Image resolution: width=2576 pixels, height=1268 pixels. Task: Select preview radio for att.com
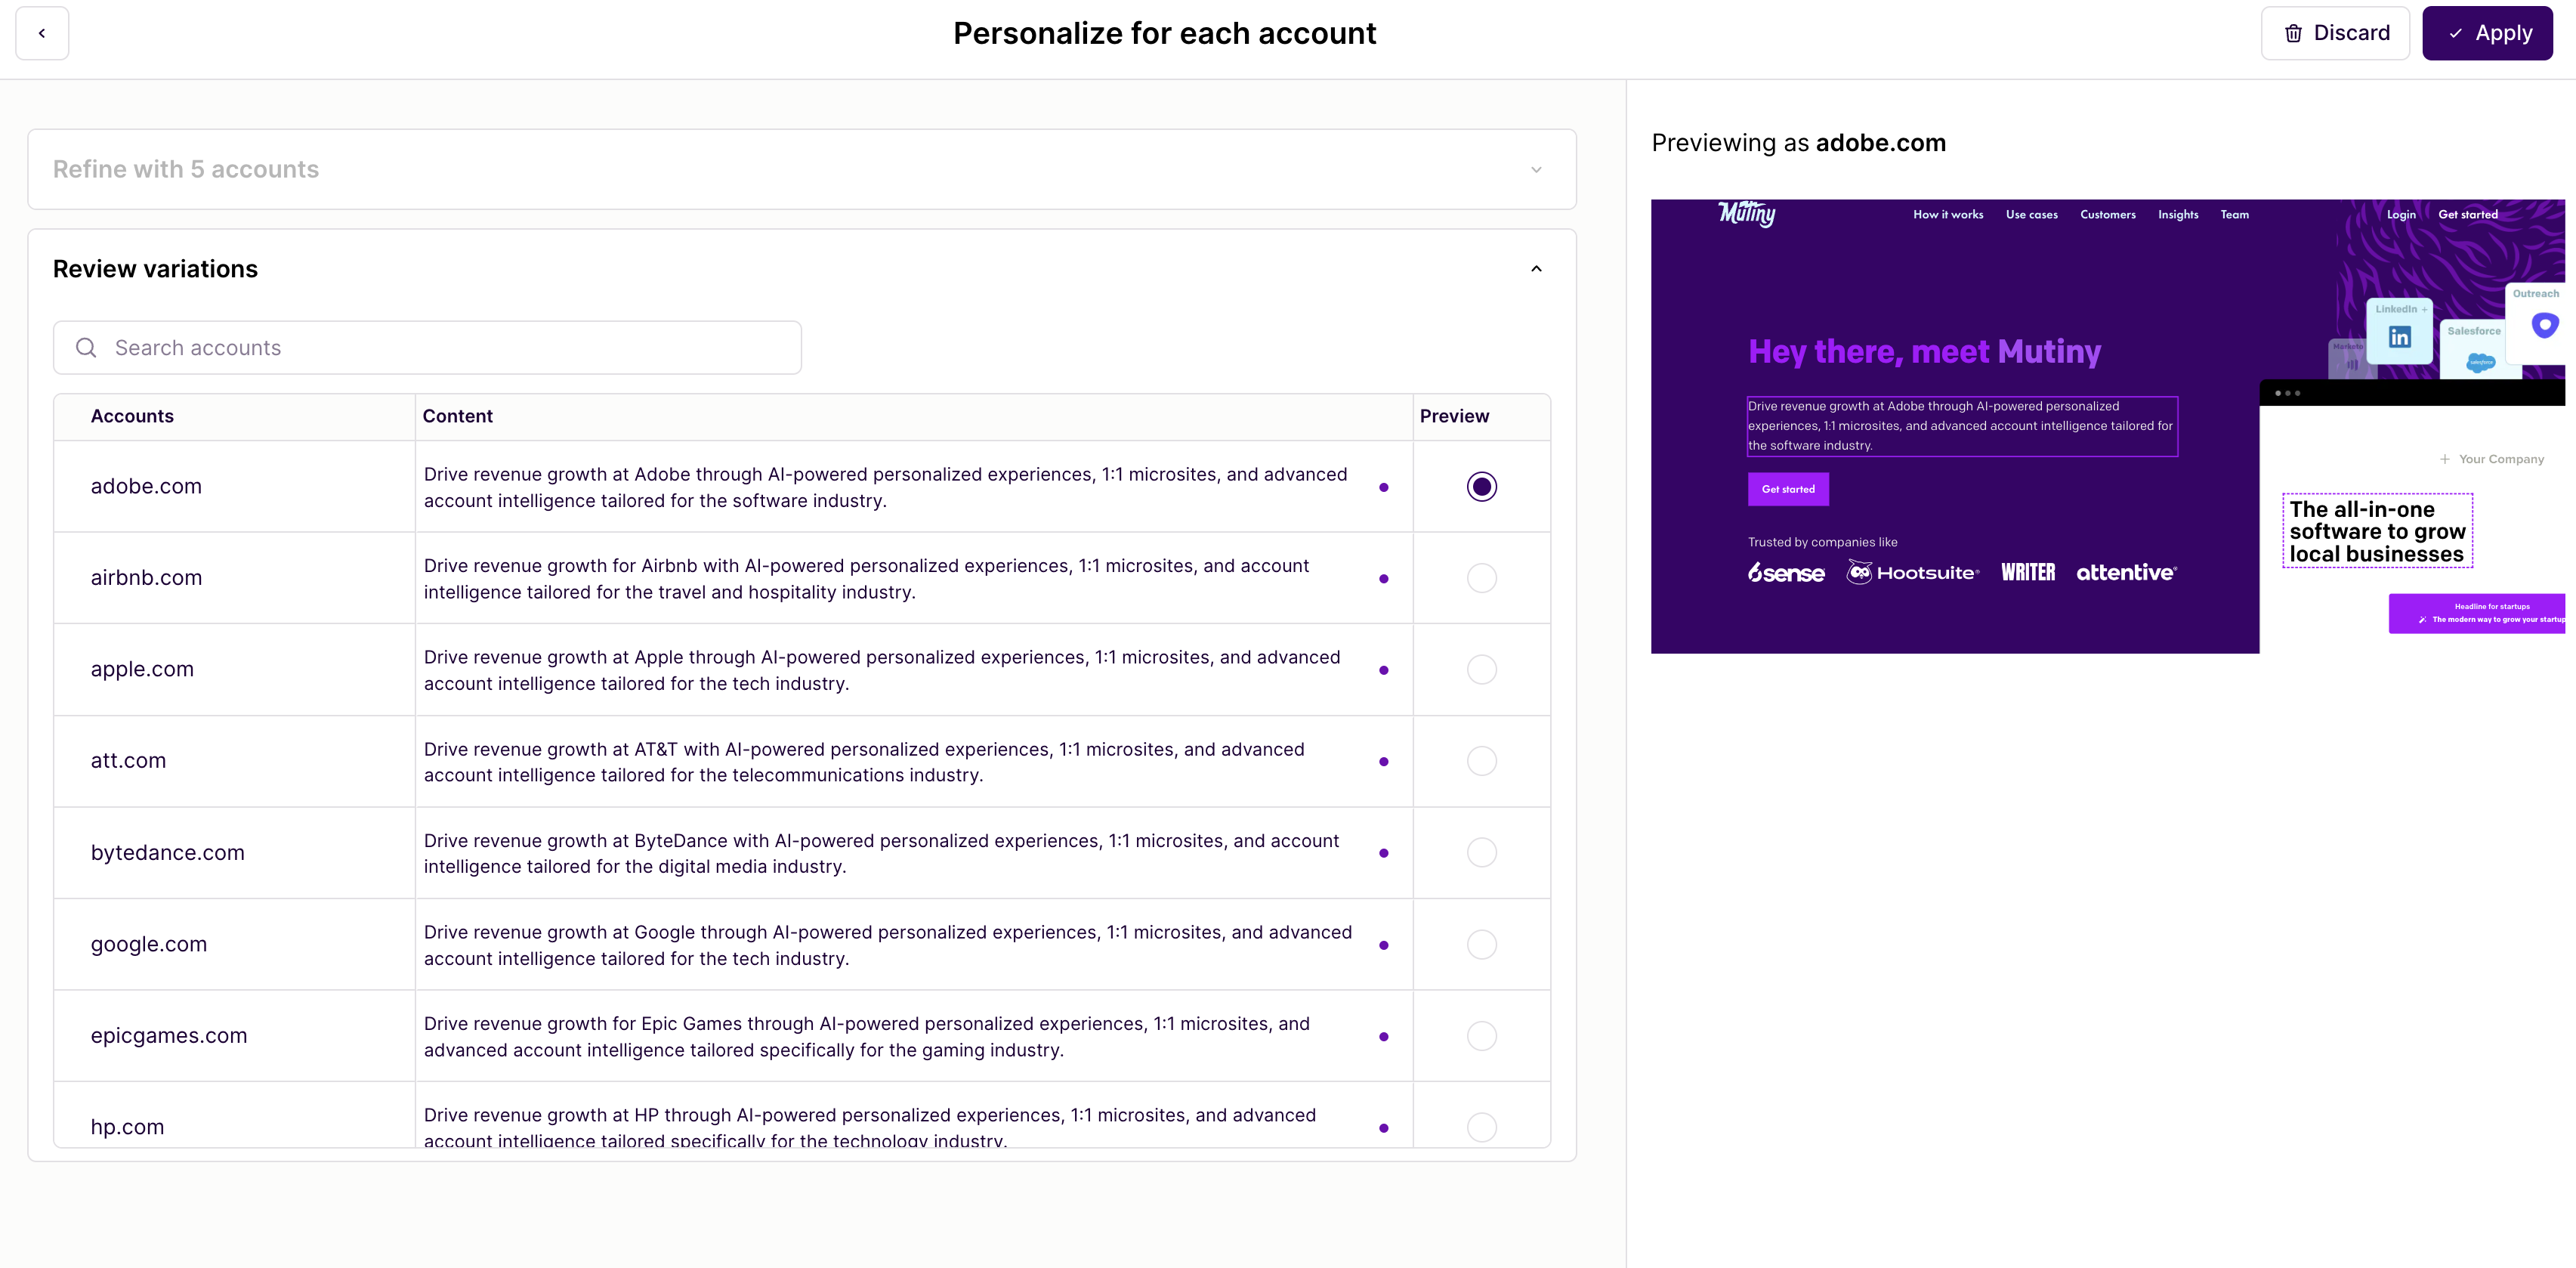tap(1481, 761)
